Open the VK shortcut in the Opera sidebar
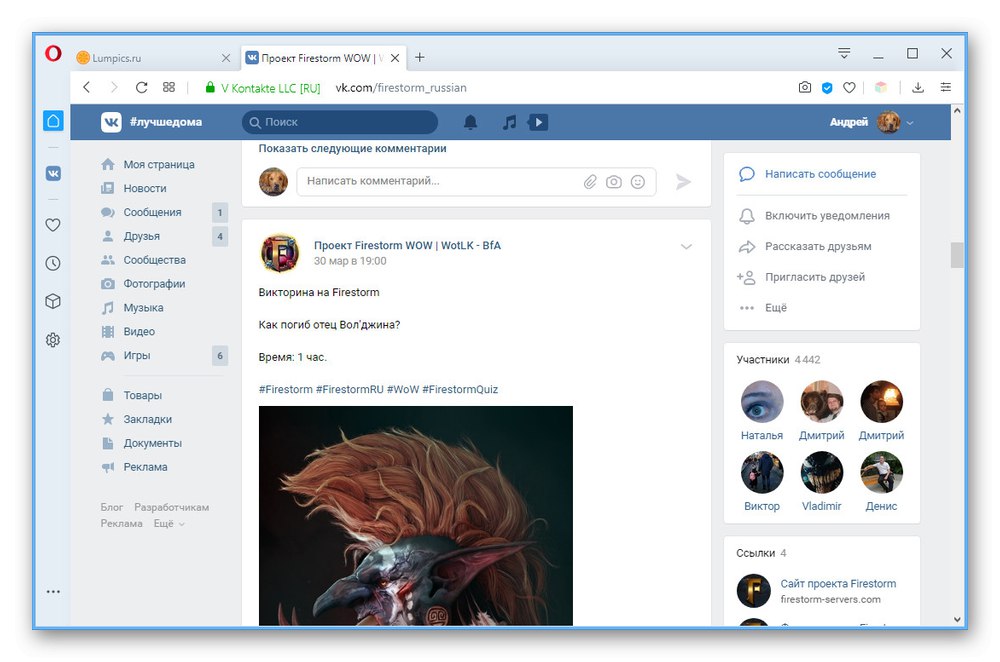 [54, 173]
